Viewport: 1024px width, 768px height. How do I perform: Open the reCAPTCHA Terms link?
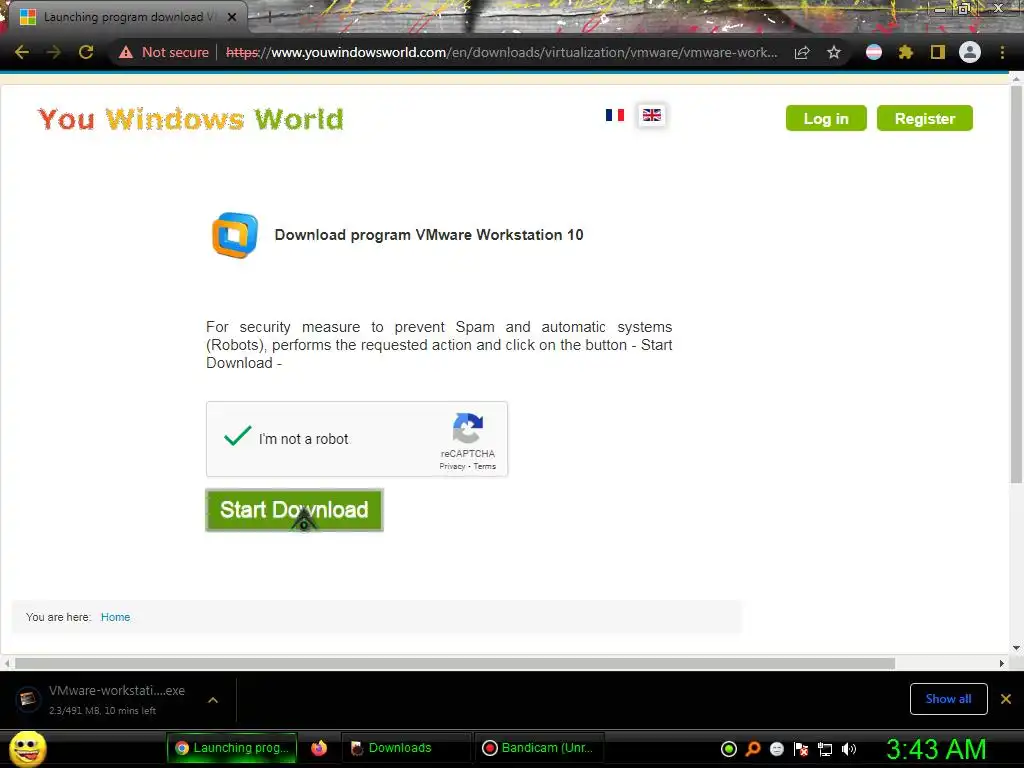(x=485, y=466)
